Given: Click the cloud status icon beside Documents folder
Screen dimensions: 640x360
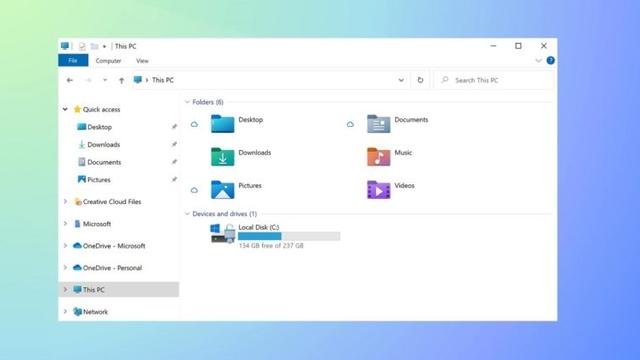Looking at the screenshot, I should pos(350,124).
